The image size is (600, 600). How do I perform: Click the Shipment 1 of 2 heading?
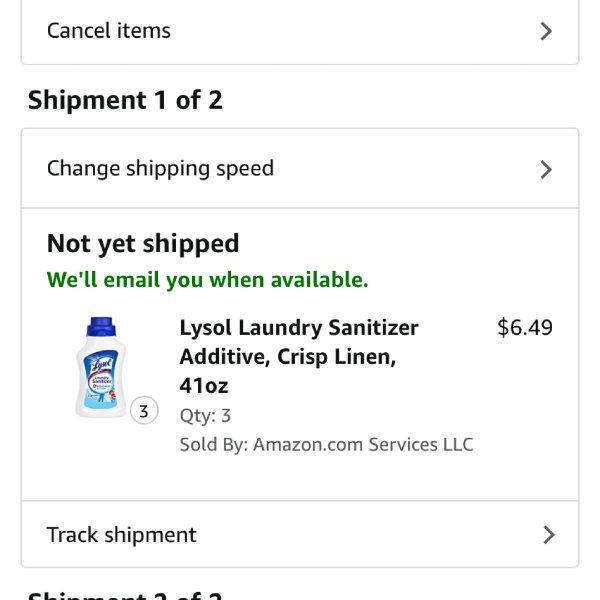125,100
